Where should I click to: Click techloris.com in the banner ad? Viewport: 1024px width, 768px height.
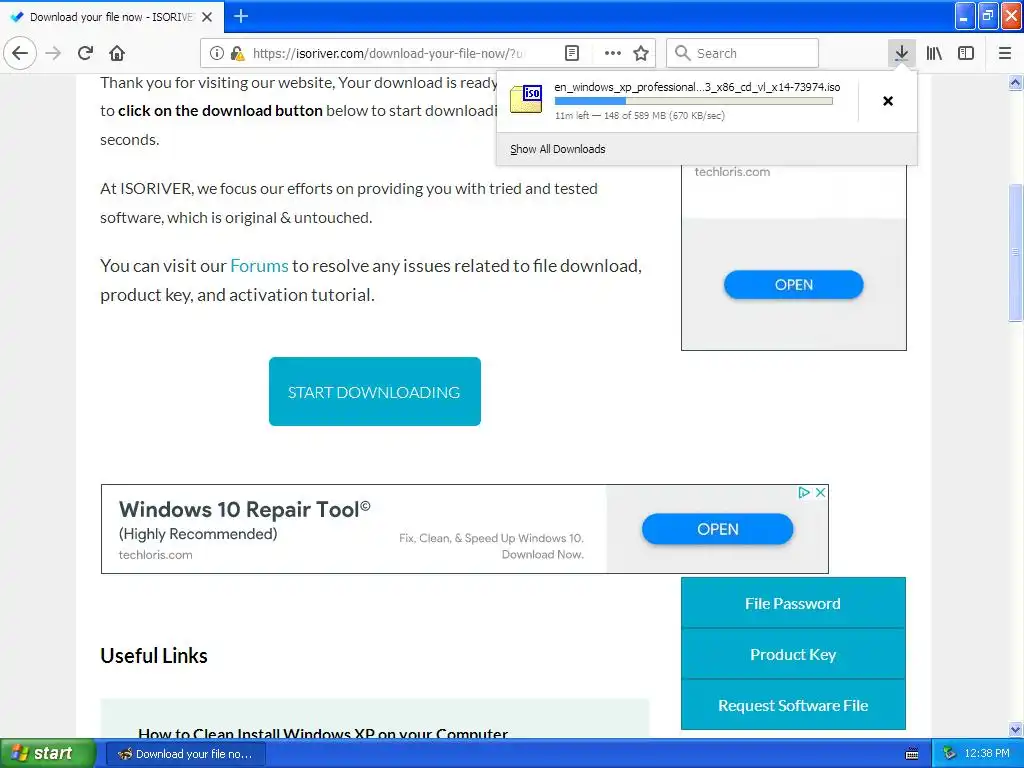[155, 554]
